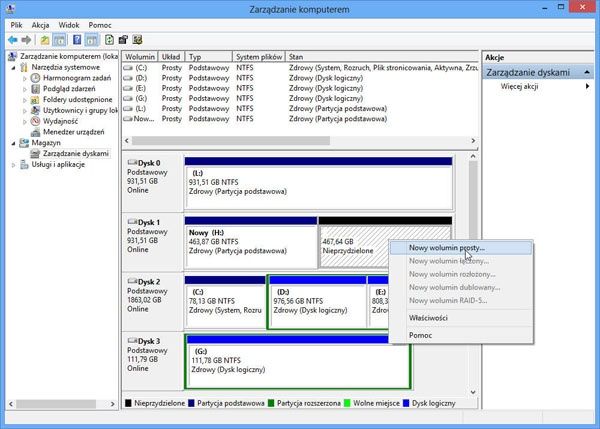Select the Podgląd zdarzeń tree icon
This screenshot has width=600, height=429.
(x=35, y=89)
